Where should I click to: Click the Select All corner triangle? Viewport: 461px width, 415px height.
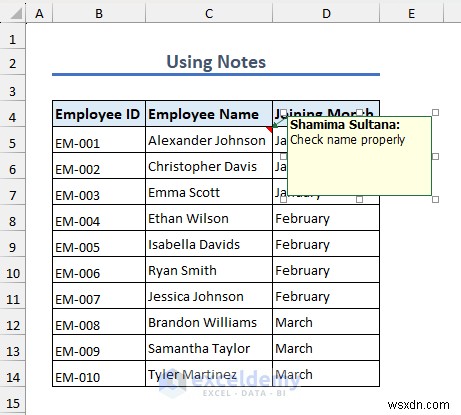click(x=16, y=14)
